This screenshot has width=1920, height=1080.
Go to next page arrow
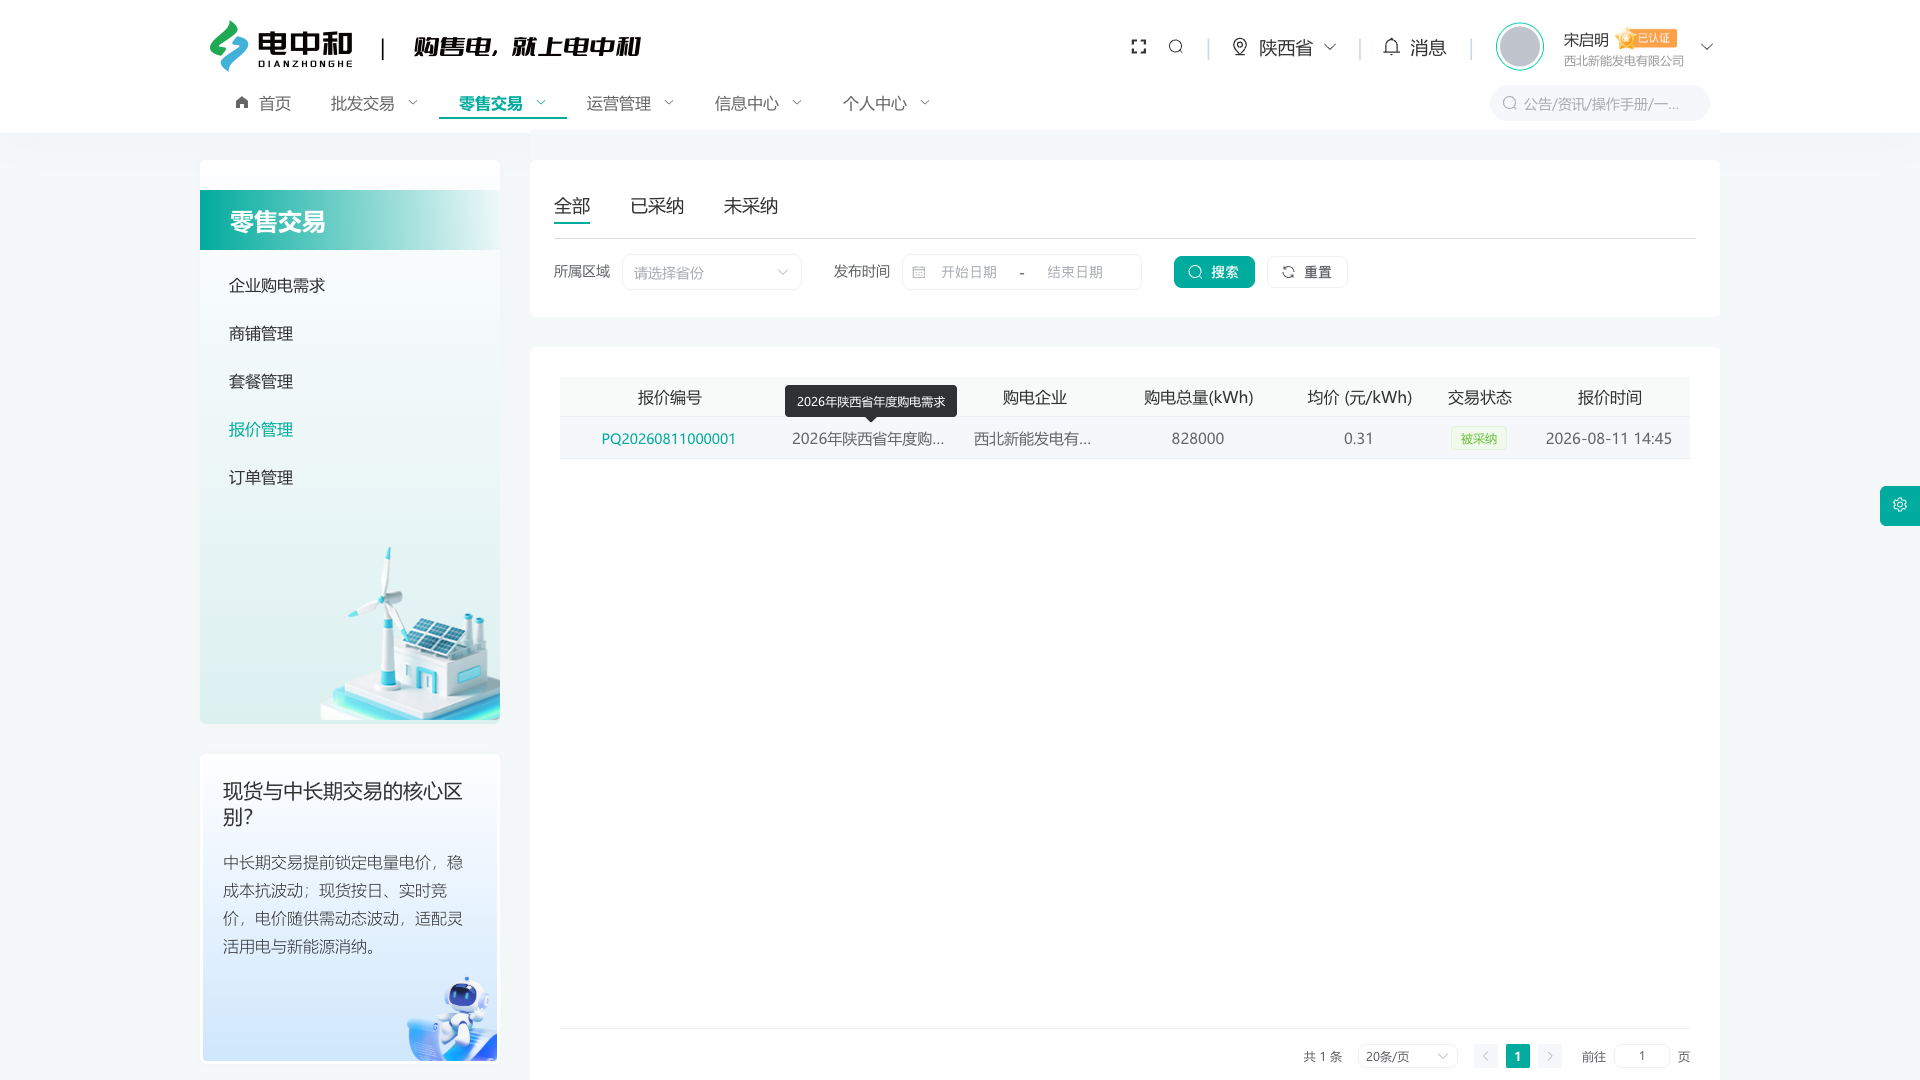[1550, 1056]
